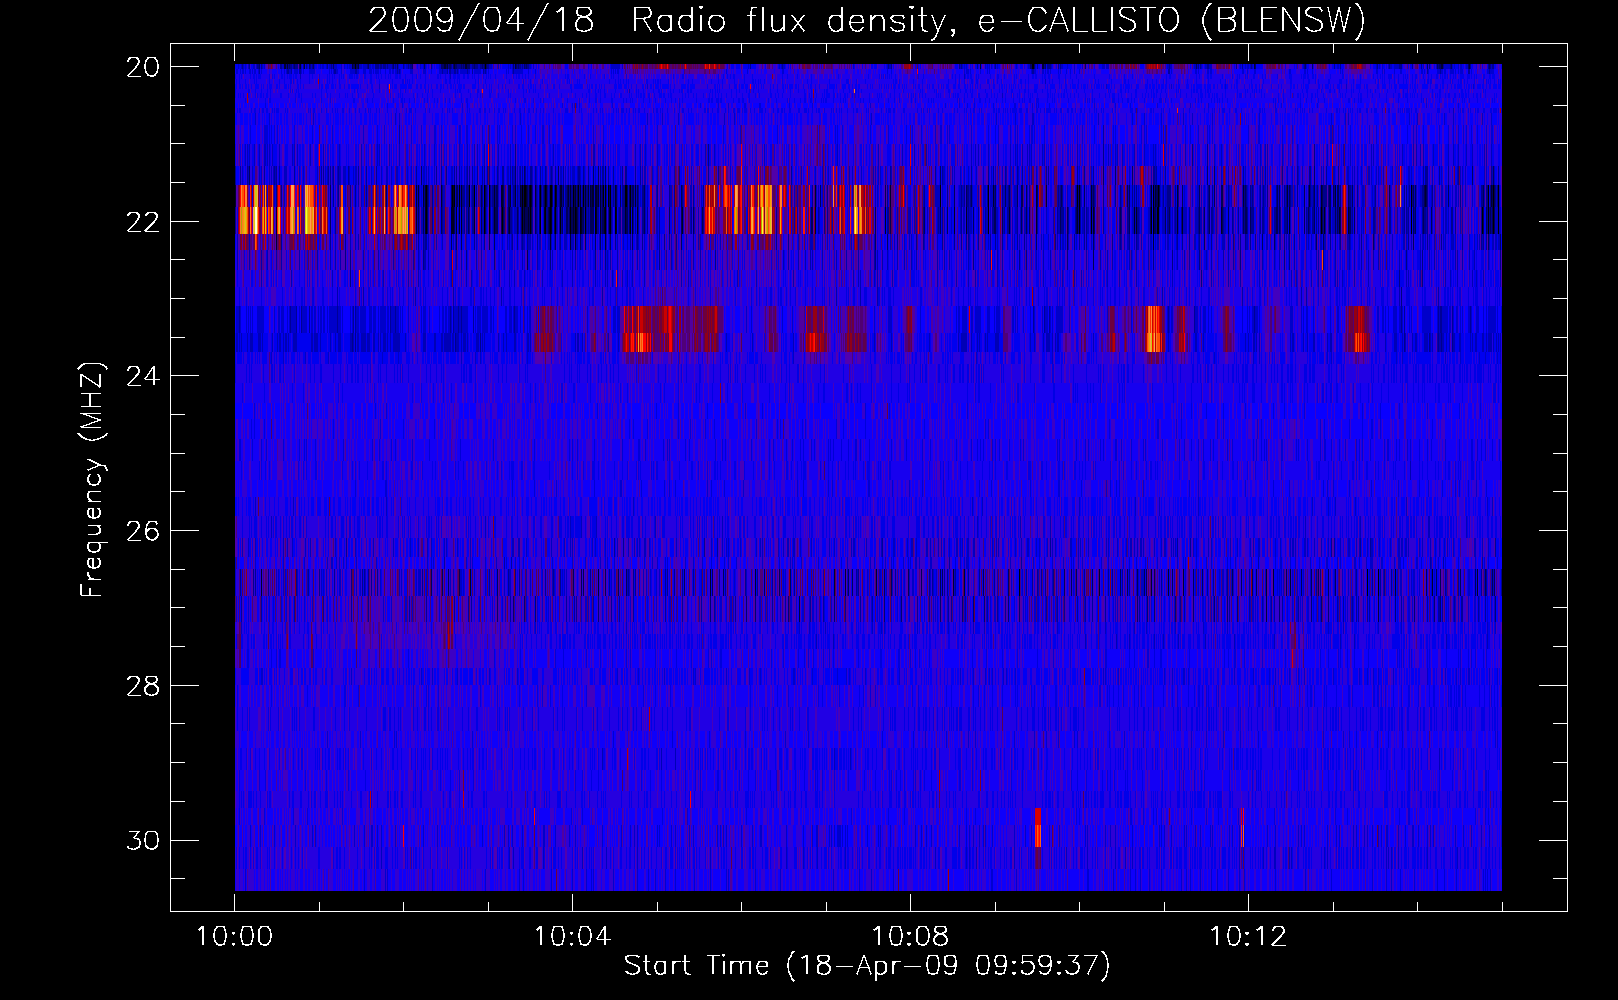Viewport: 1618px width, 1000px height.
Task: Click the bright burst near 30 MHz after 10:08
Action: point(1038,827)
